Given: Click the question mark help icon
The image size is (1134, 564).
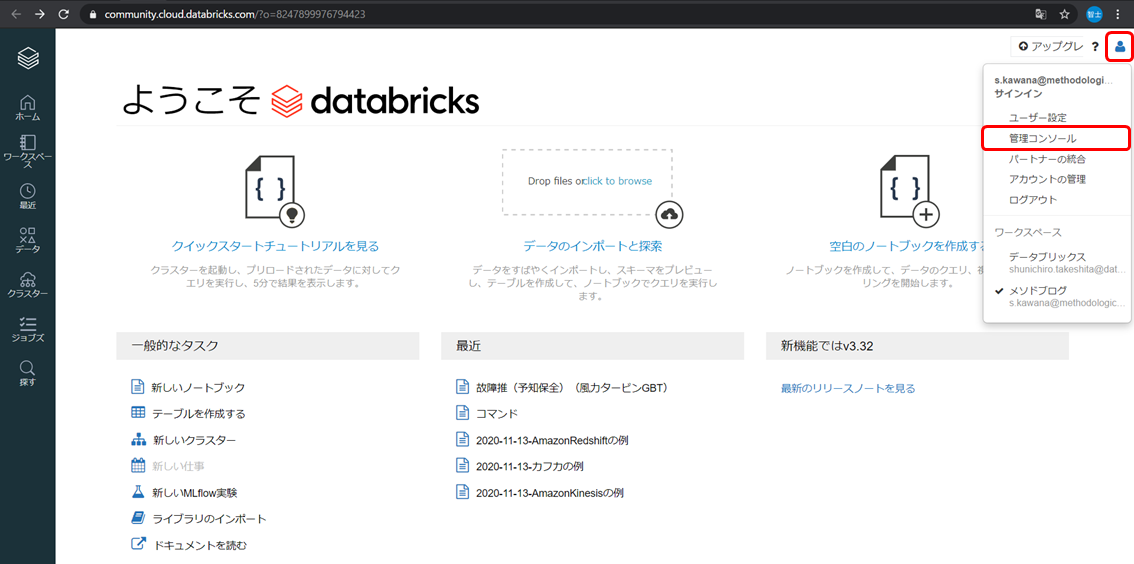Looking at the screenshot, I should pyautogui.click(x=1095, y=47).
